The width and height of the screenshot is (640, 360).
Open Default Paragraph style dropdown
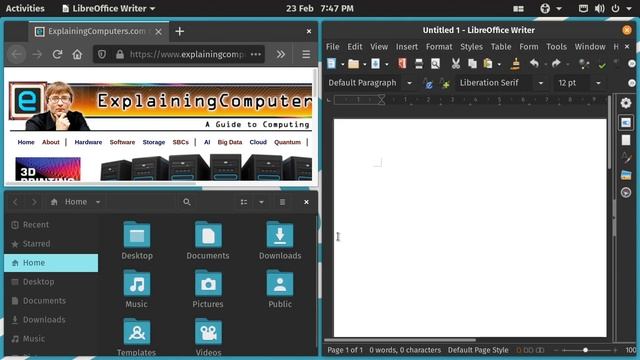click(409, 83)
